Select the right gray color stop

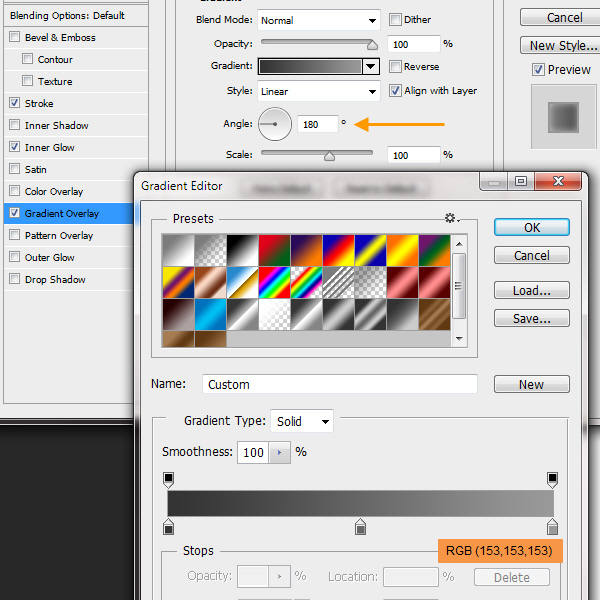point(552,526)
